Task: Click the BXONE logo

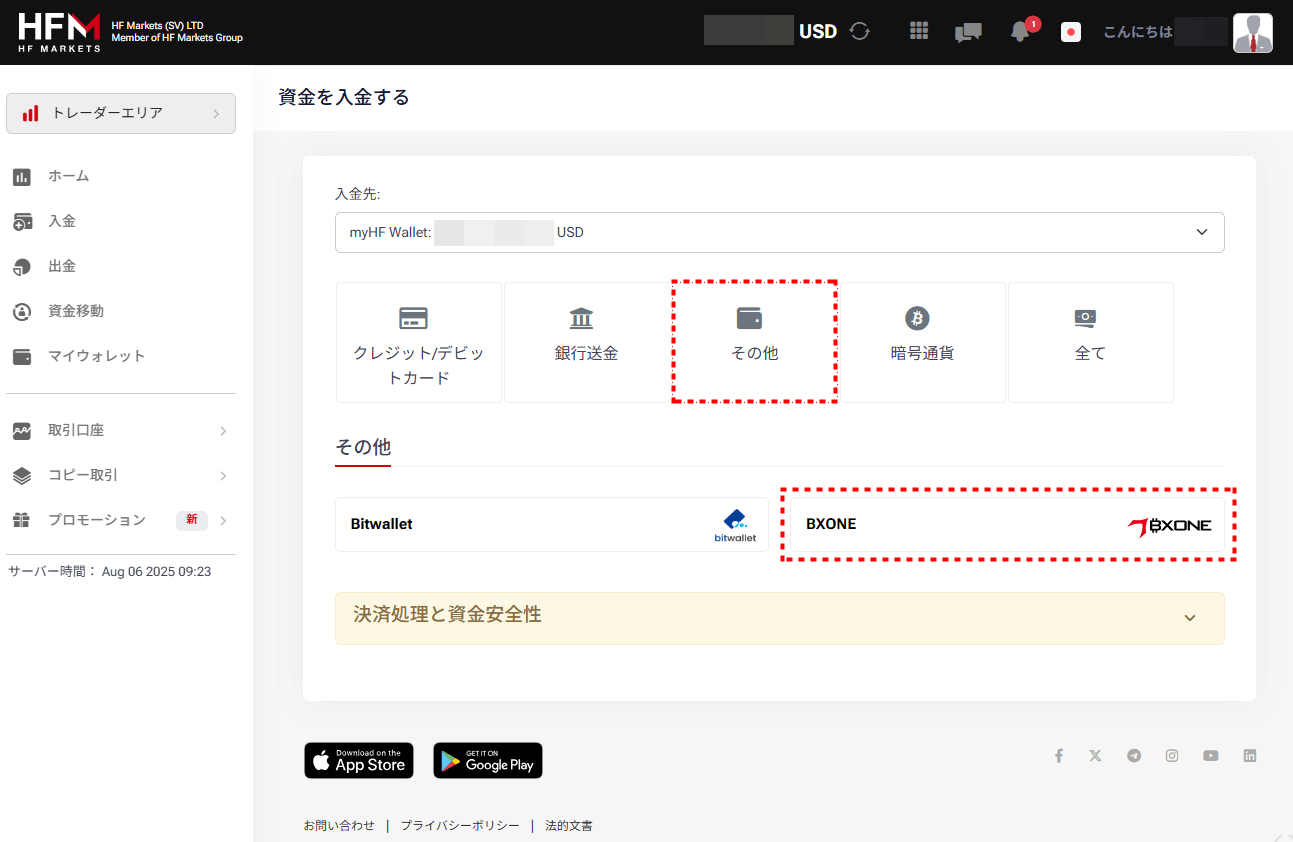Action: (1169, 526)
